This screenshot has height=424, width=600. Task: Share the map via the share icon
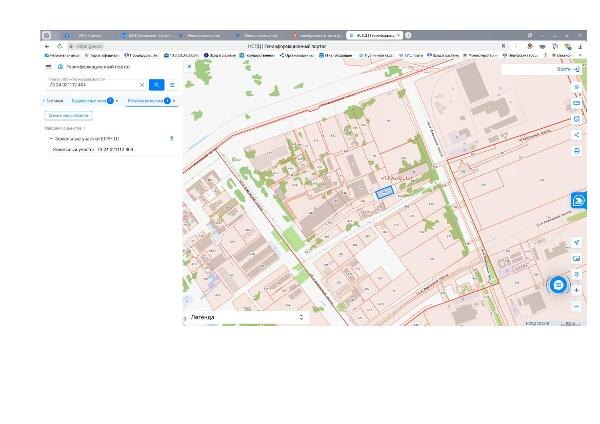tap(577, 135)
